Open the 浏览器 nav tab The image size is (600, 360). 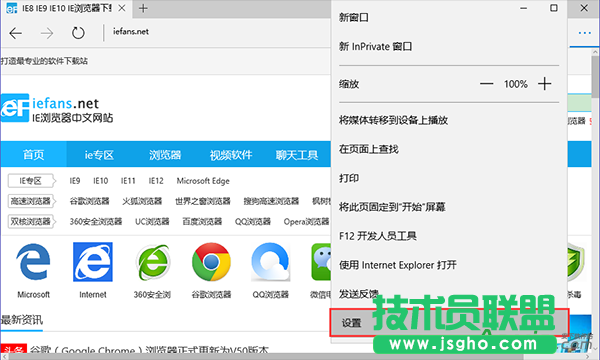[x=165, y=155]
